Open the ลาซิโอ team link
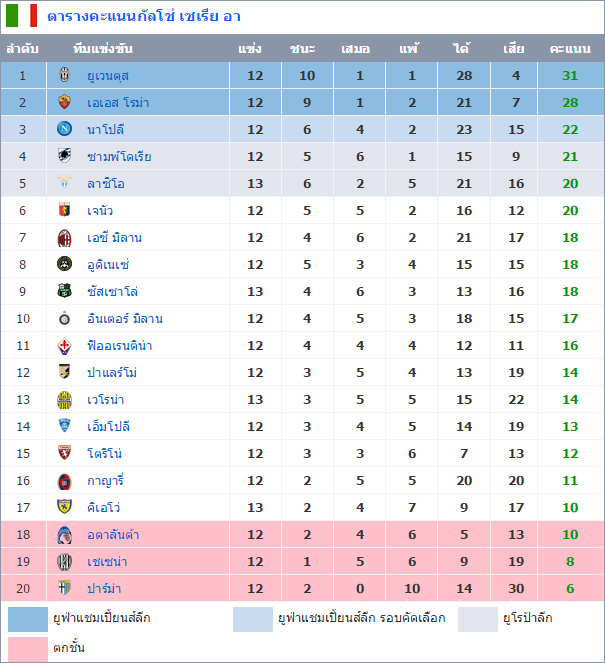 point(106,183)
